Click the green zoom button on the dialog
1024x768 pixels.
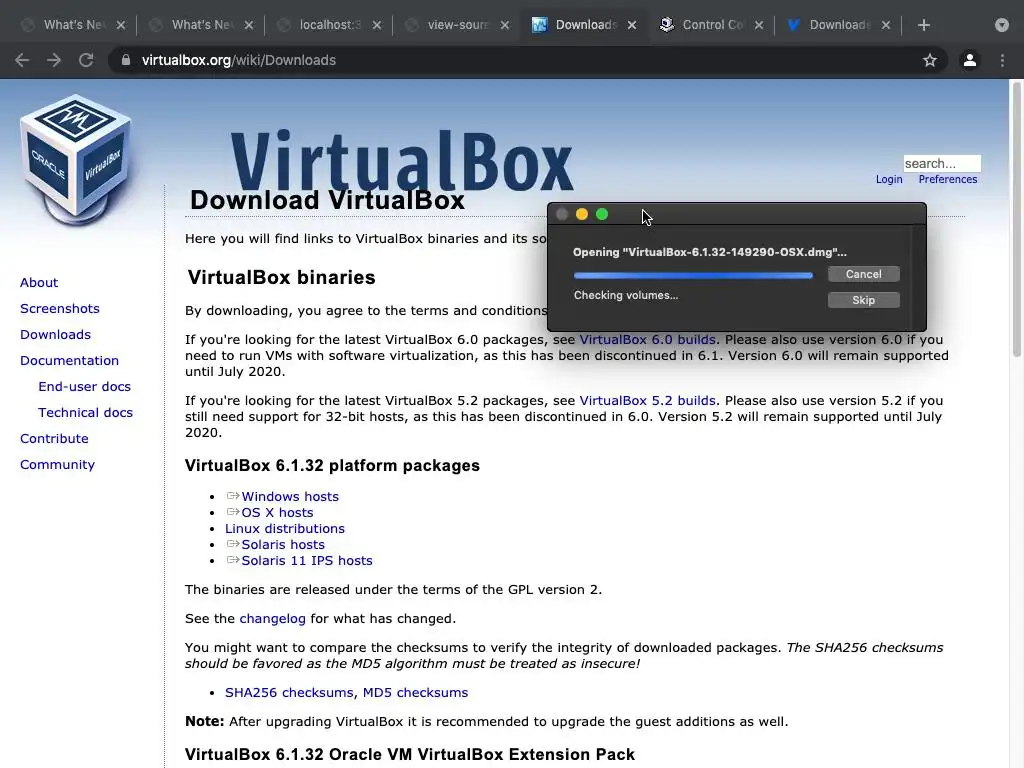(x=602, y=214)
